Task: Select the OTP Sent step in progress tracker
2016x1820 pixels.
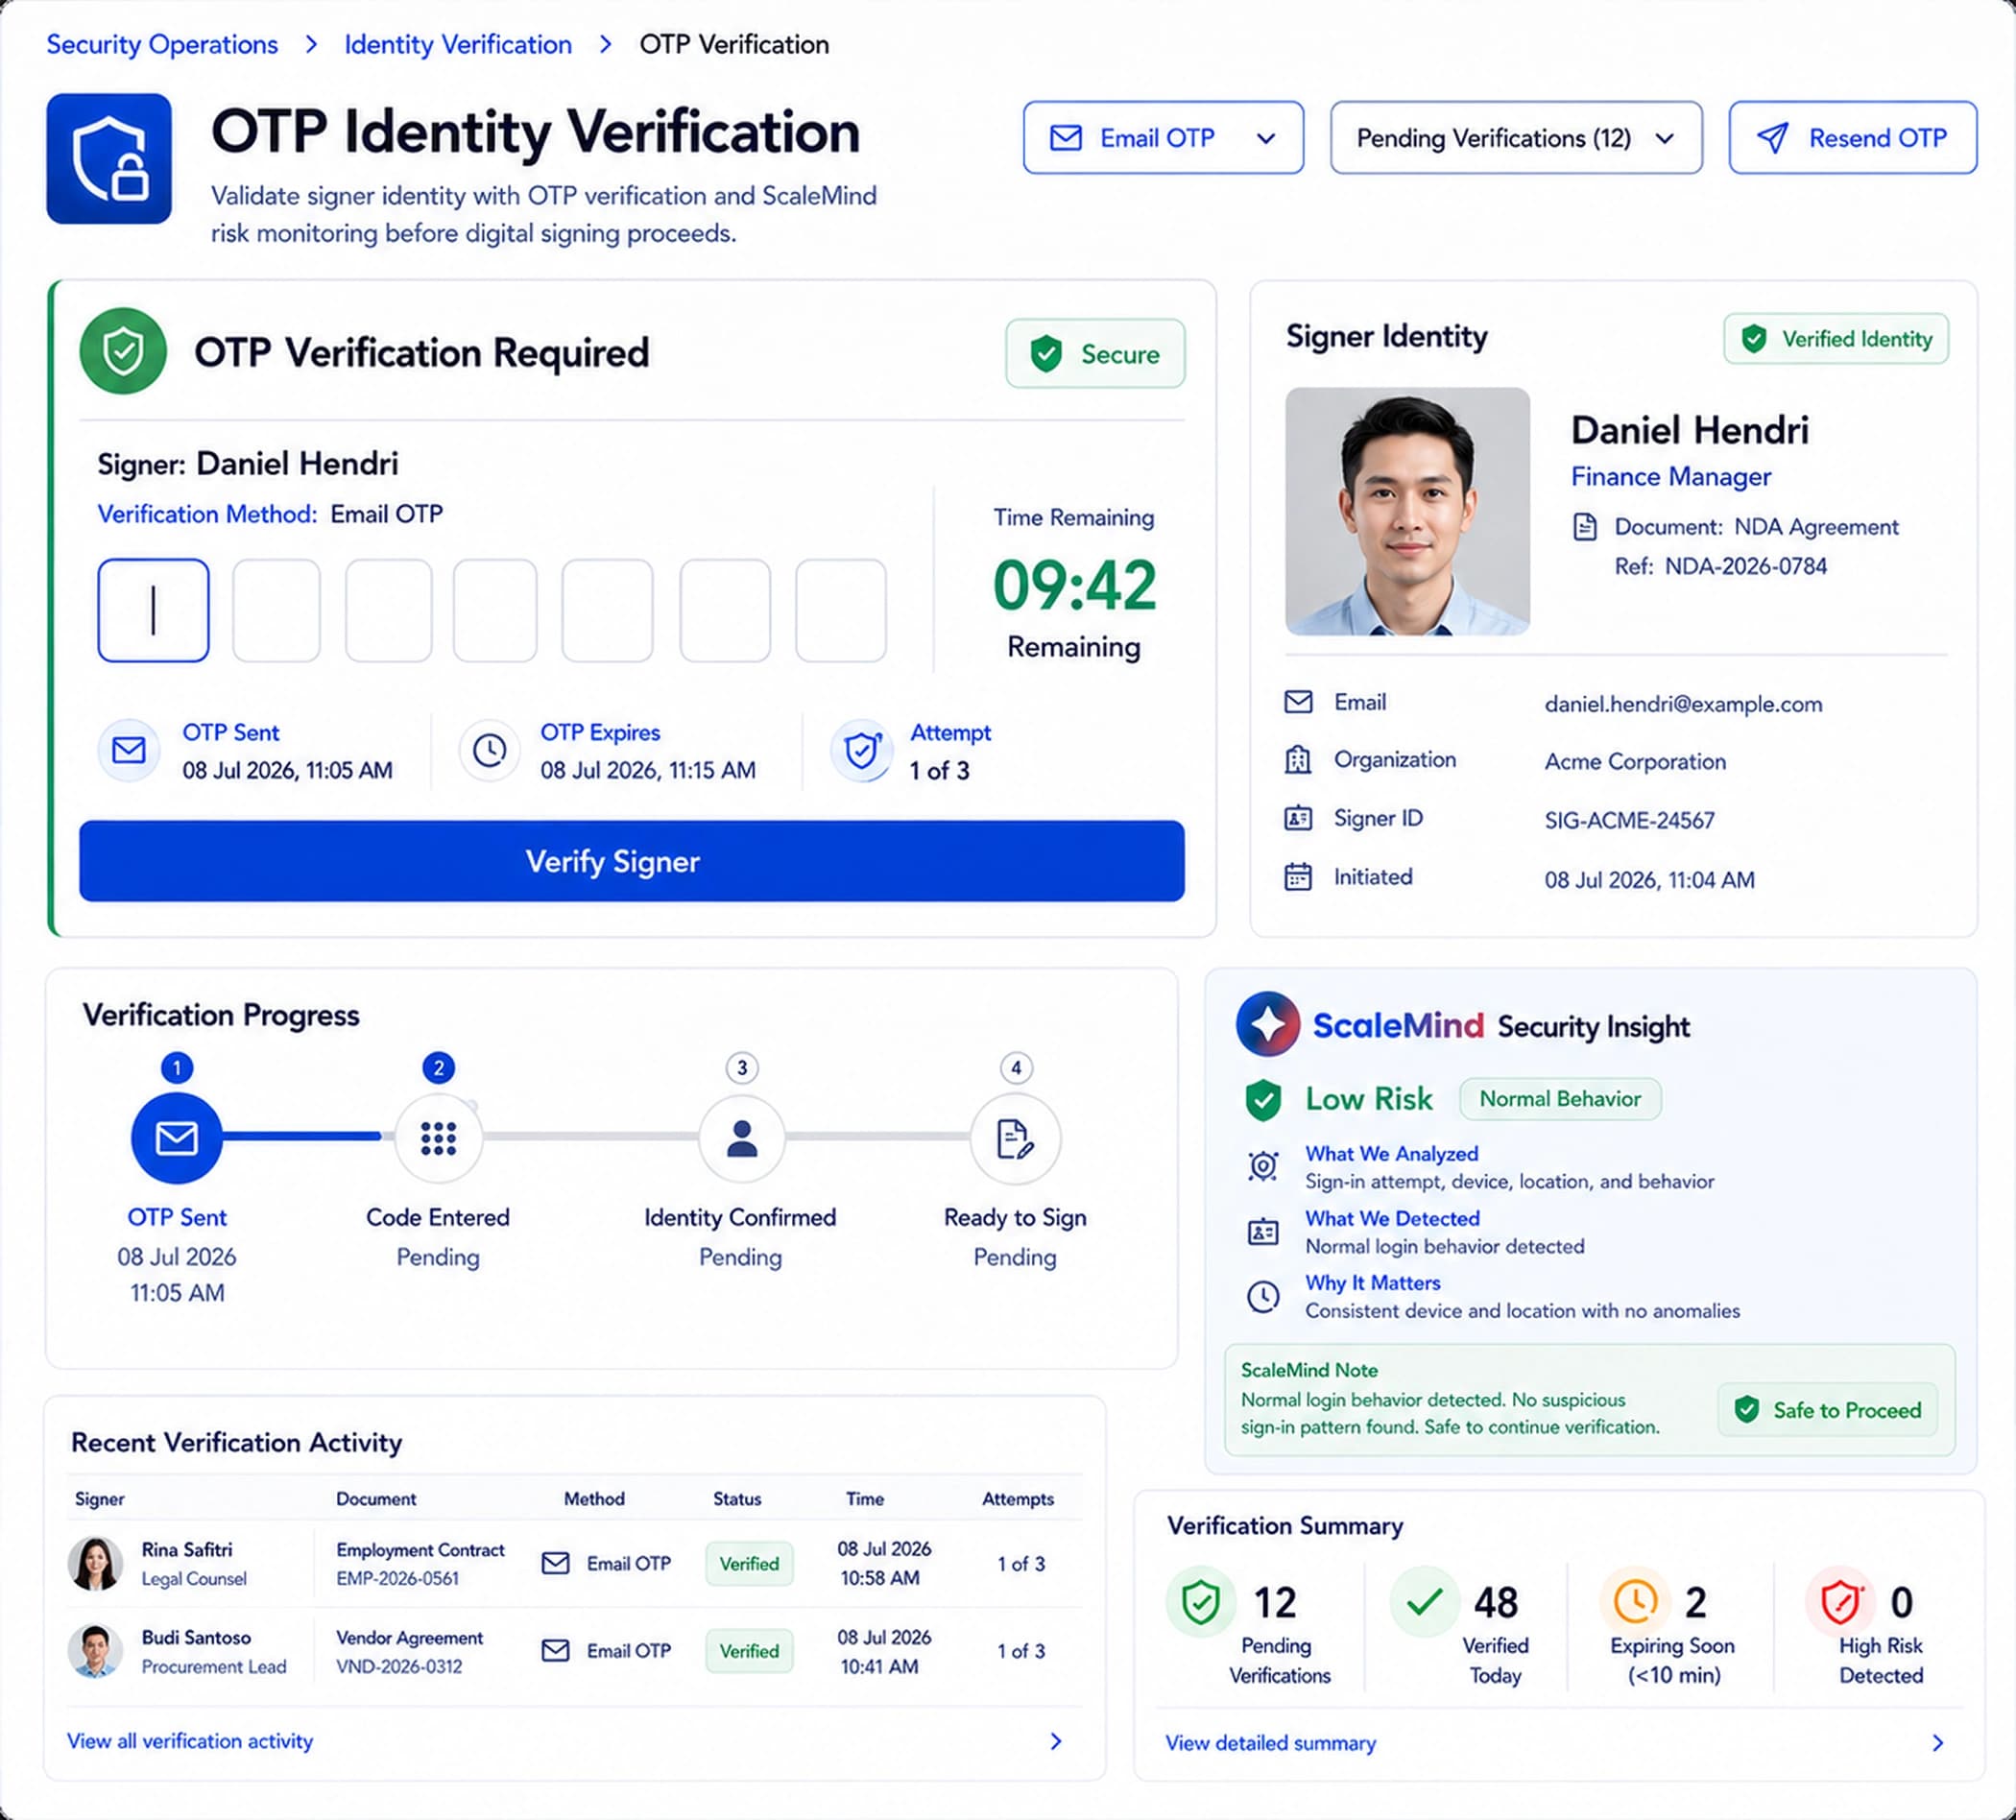Action: pyautogui.click(x=177, y=1137)
